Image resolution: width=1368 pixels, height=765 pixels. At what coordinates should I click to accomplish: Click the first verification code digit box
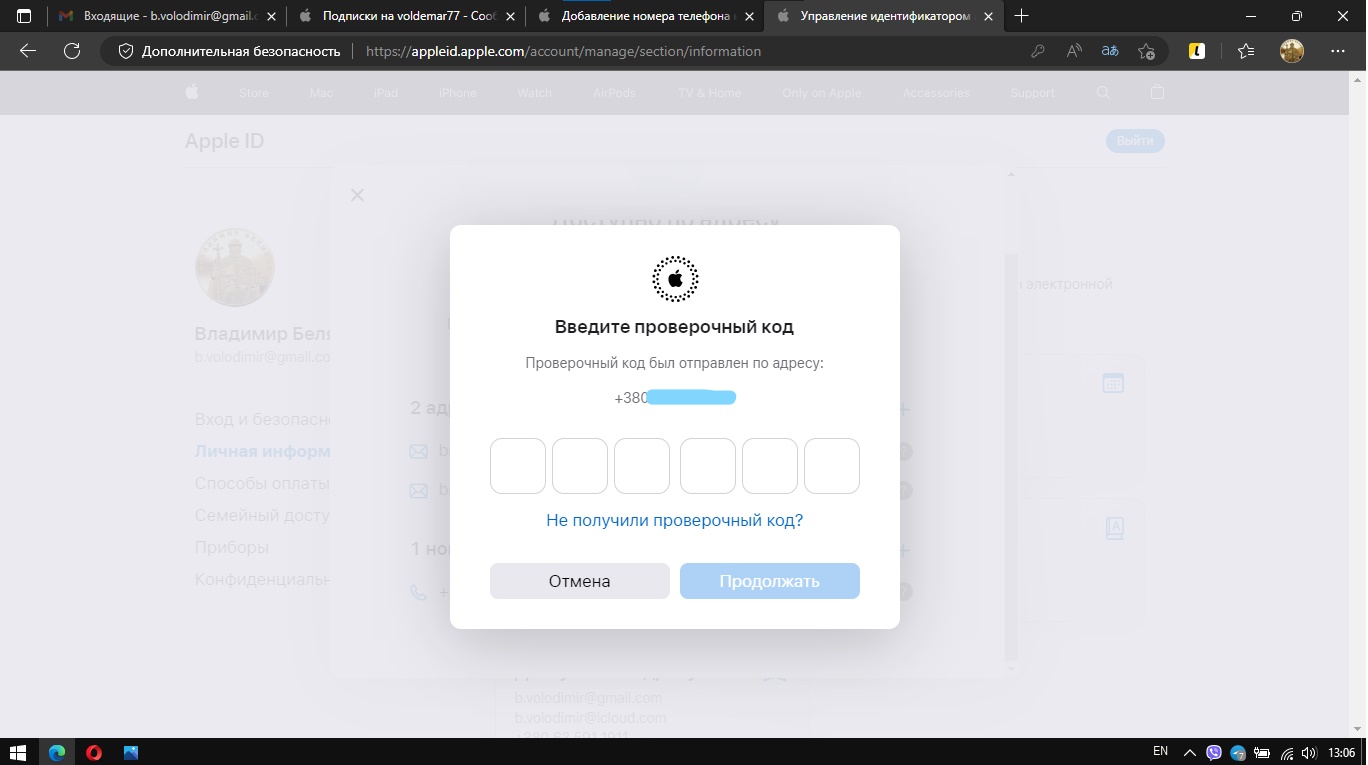(x=518, y=466)
